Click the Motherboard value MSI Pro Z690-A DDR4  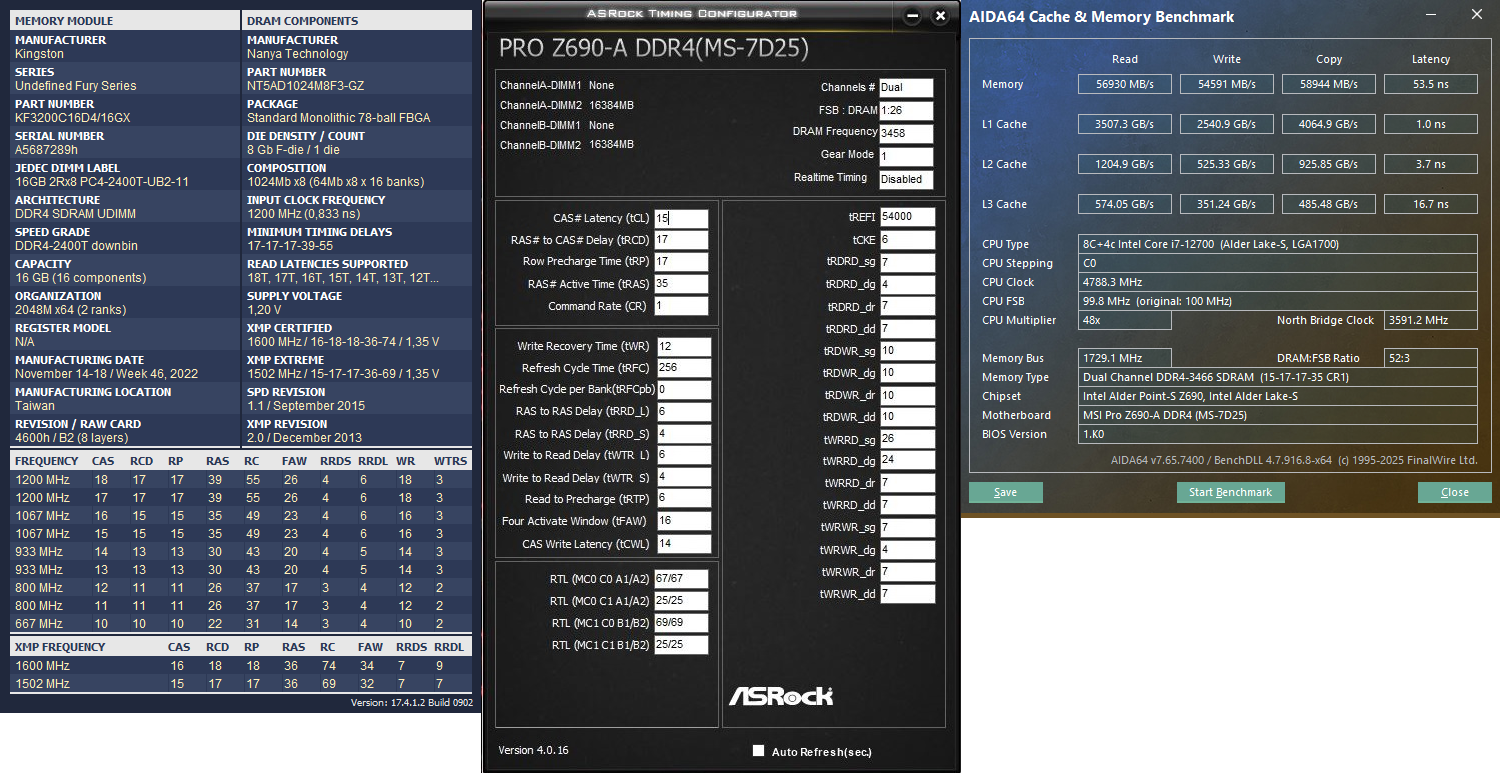[1278, 415]
